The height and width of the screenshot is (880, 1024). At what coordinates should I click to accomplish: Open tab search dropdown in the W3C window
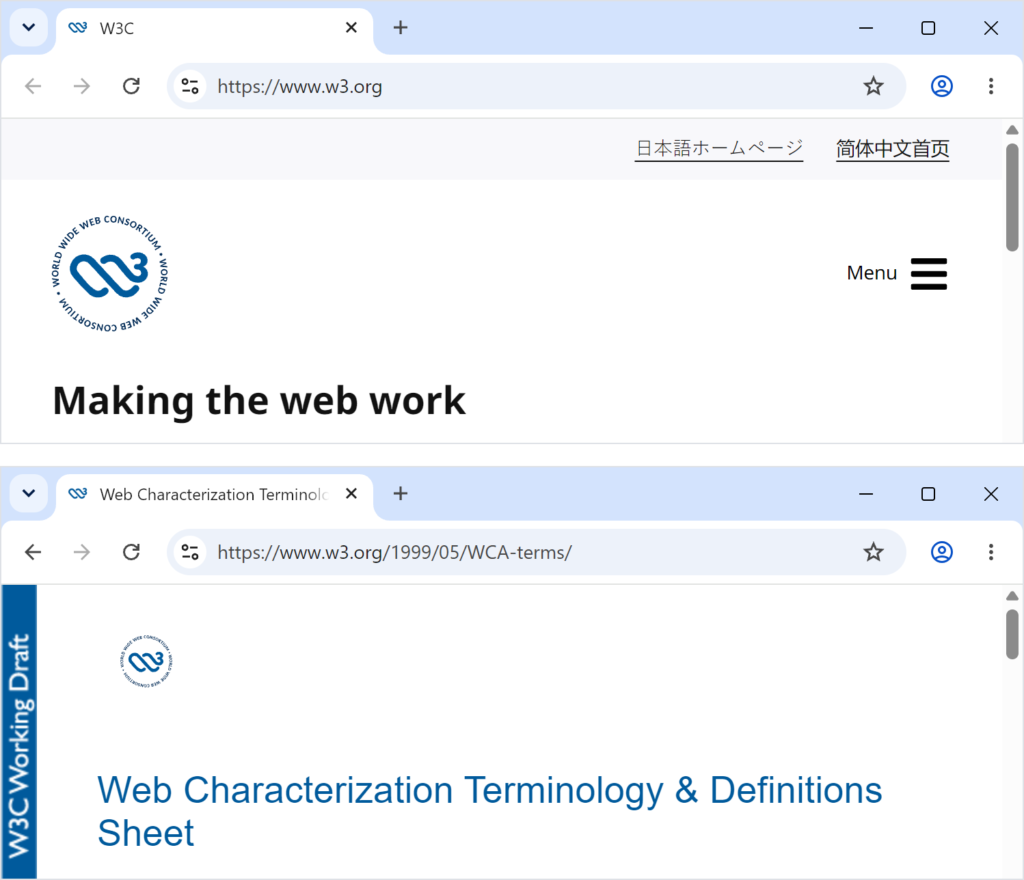29,28
